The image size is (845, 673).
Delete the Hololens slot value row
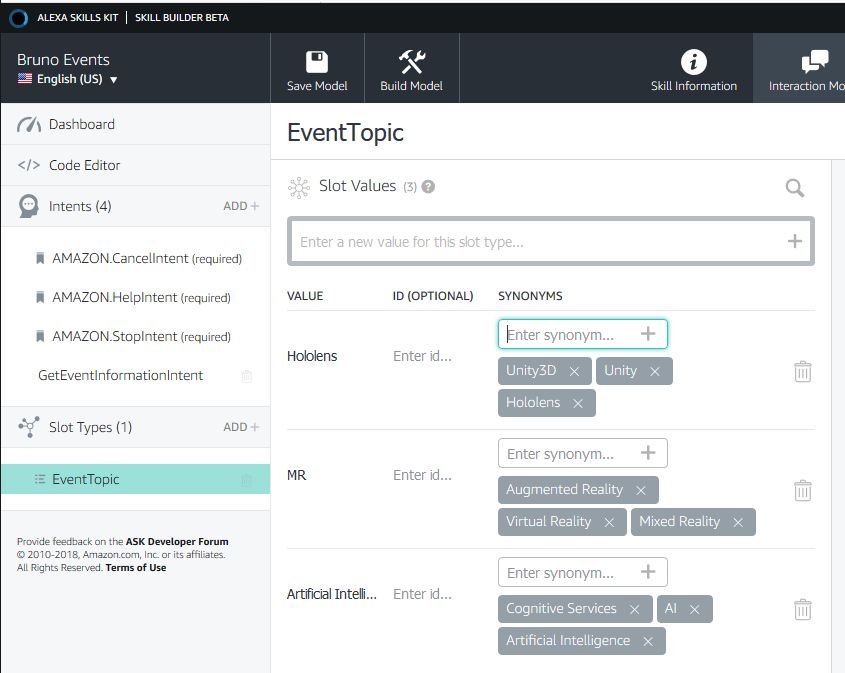(802, 371)
